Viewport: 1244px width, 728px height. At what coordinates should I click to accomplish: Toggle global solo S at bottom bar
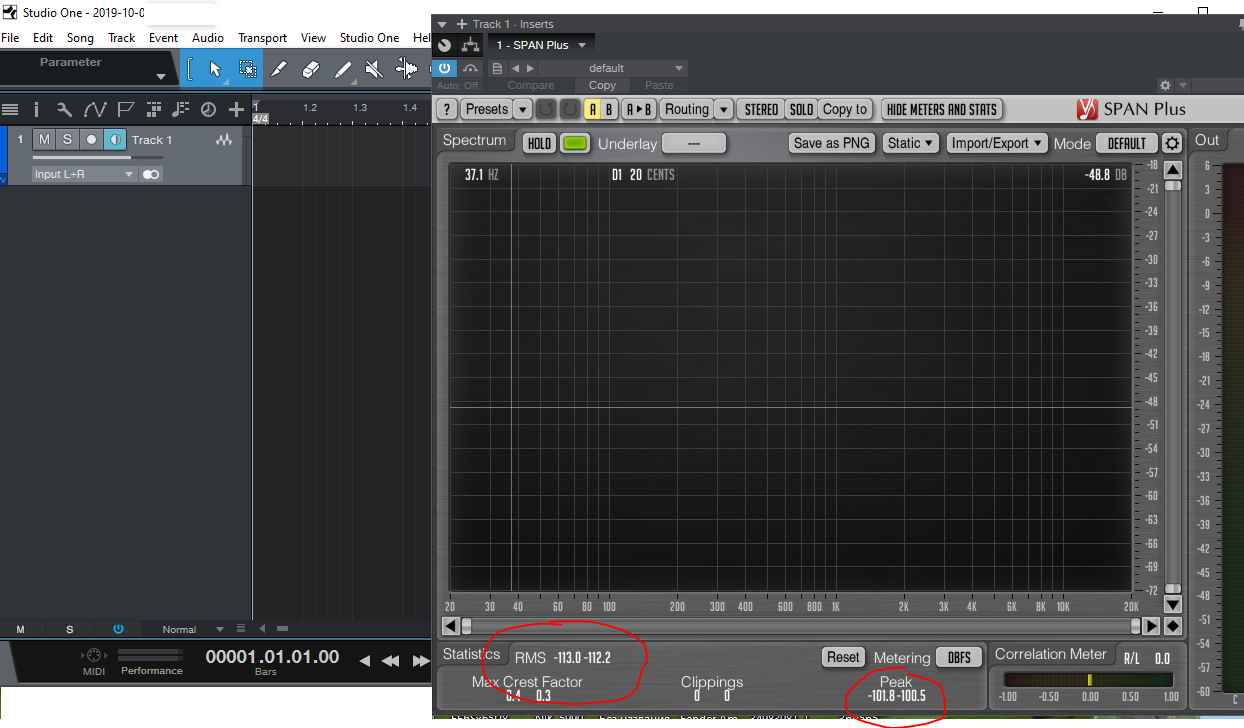coord(70,629)
